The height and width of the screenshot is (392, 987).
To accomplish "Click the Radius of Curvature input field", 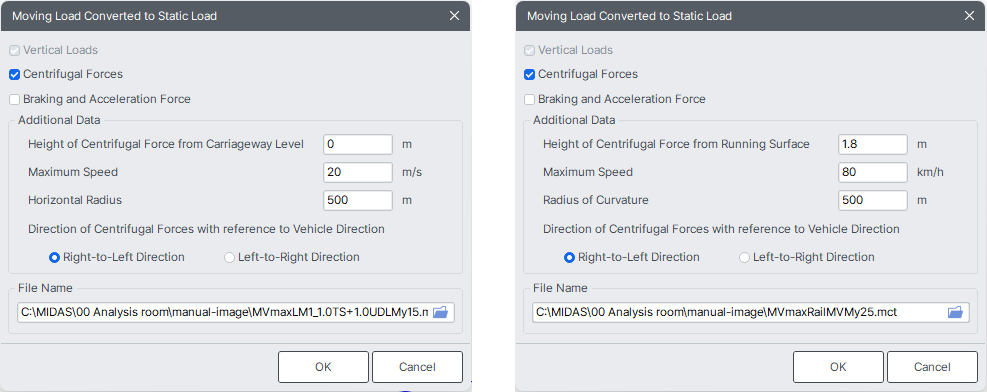I will click(x=873, y=201).
